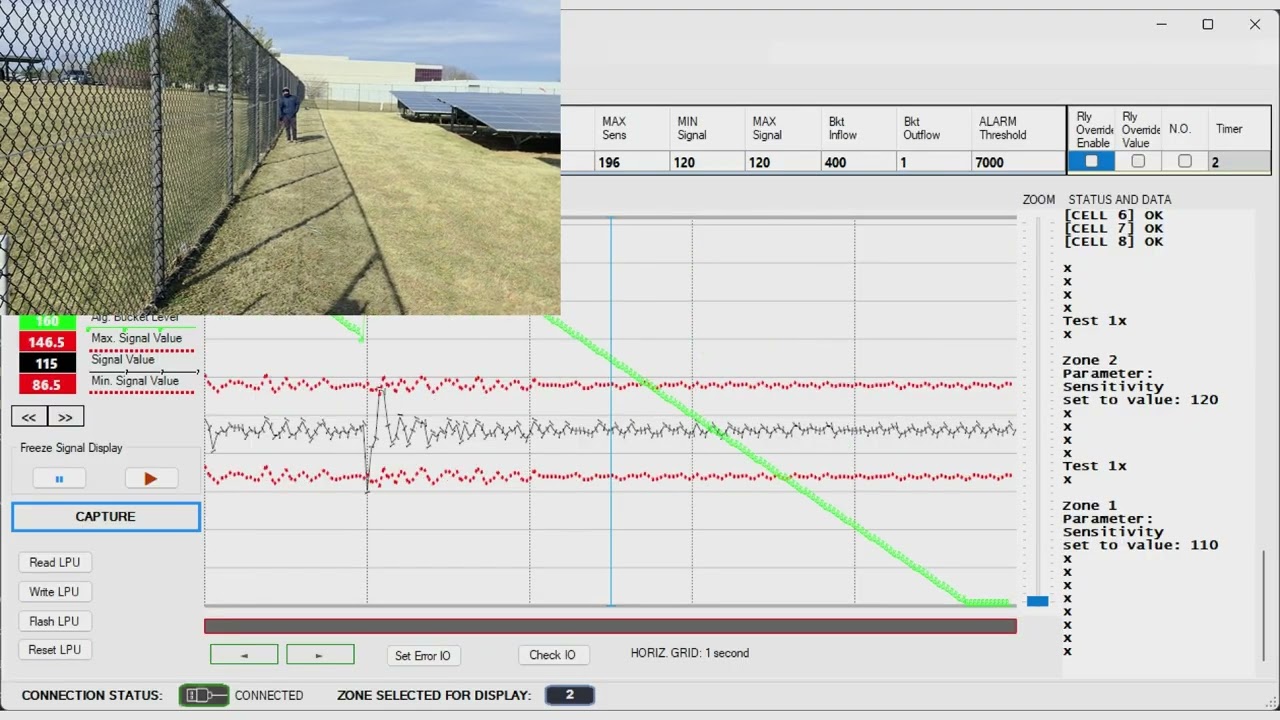Select the Bkt Inflow cell 400
1280x720 pixels.
[x=860, y=162]
